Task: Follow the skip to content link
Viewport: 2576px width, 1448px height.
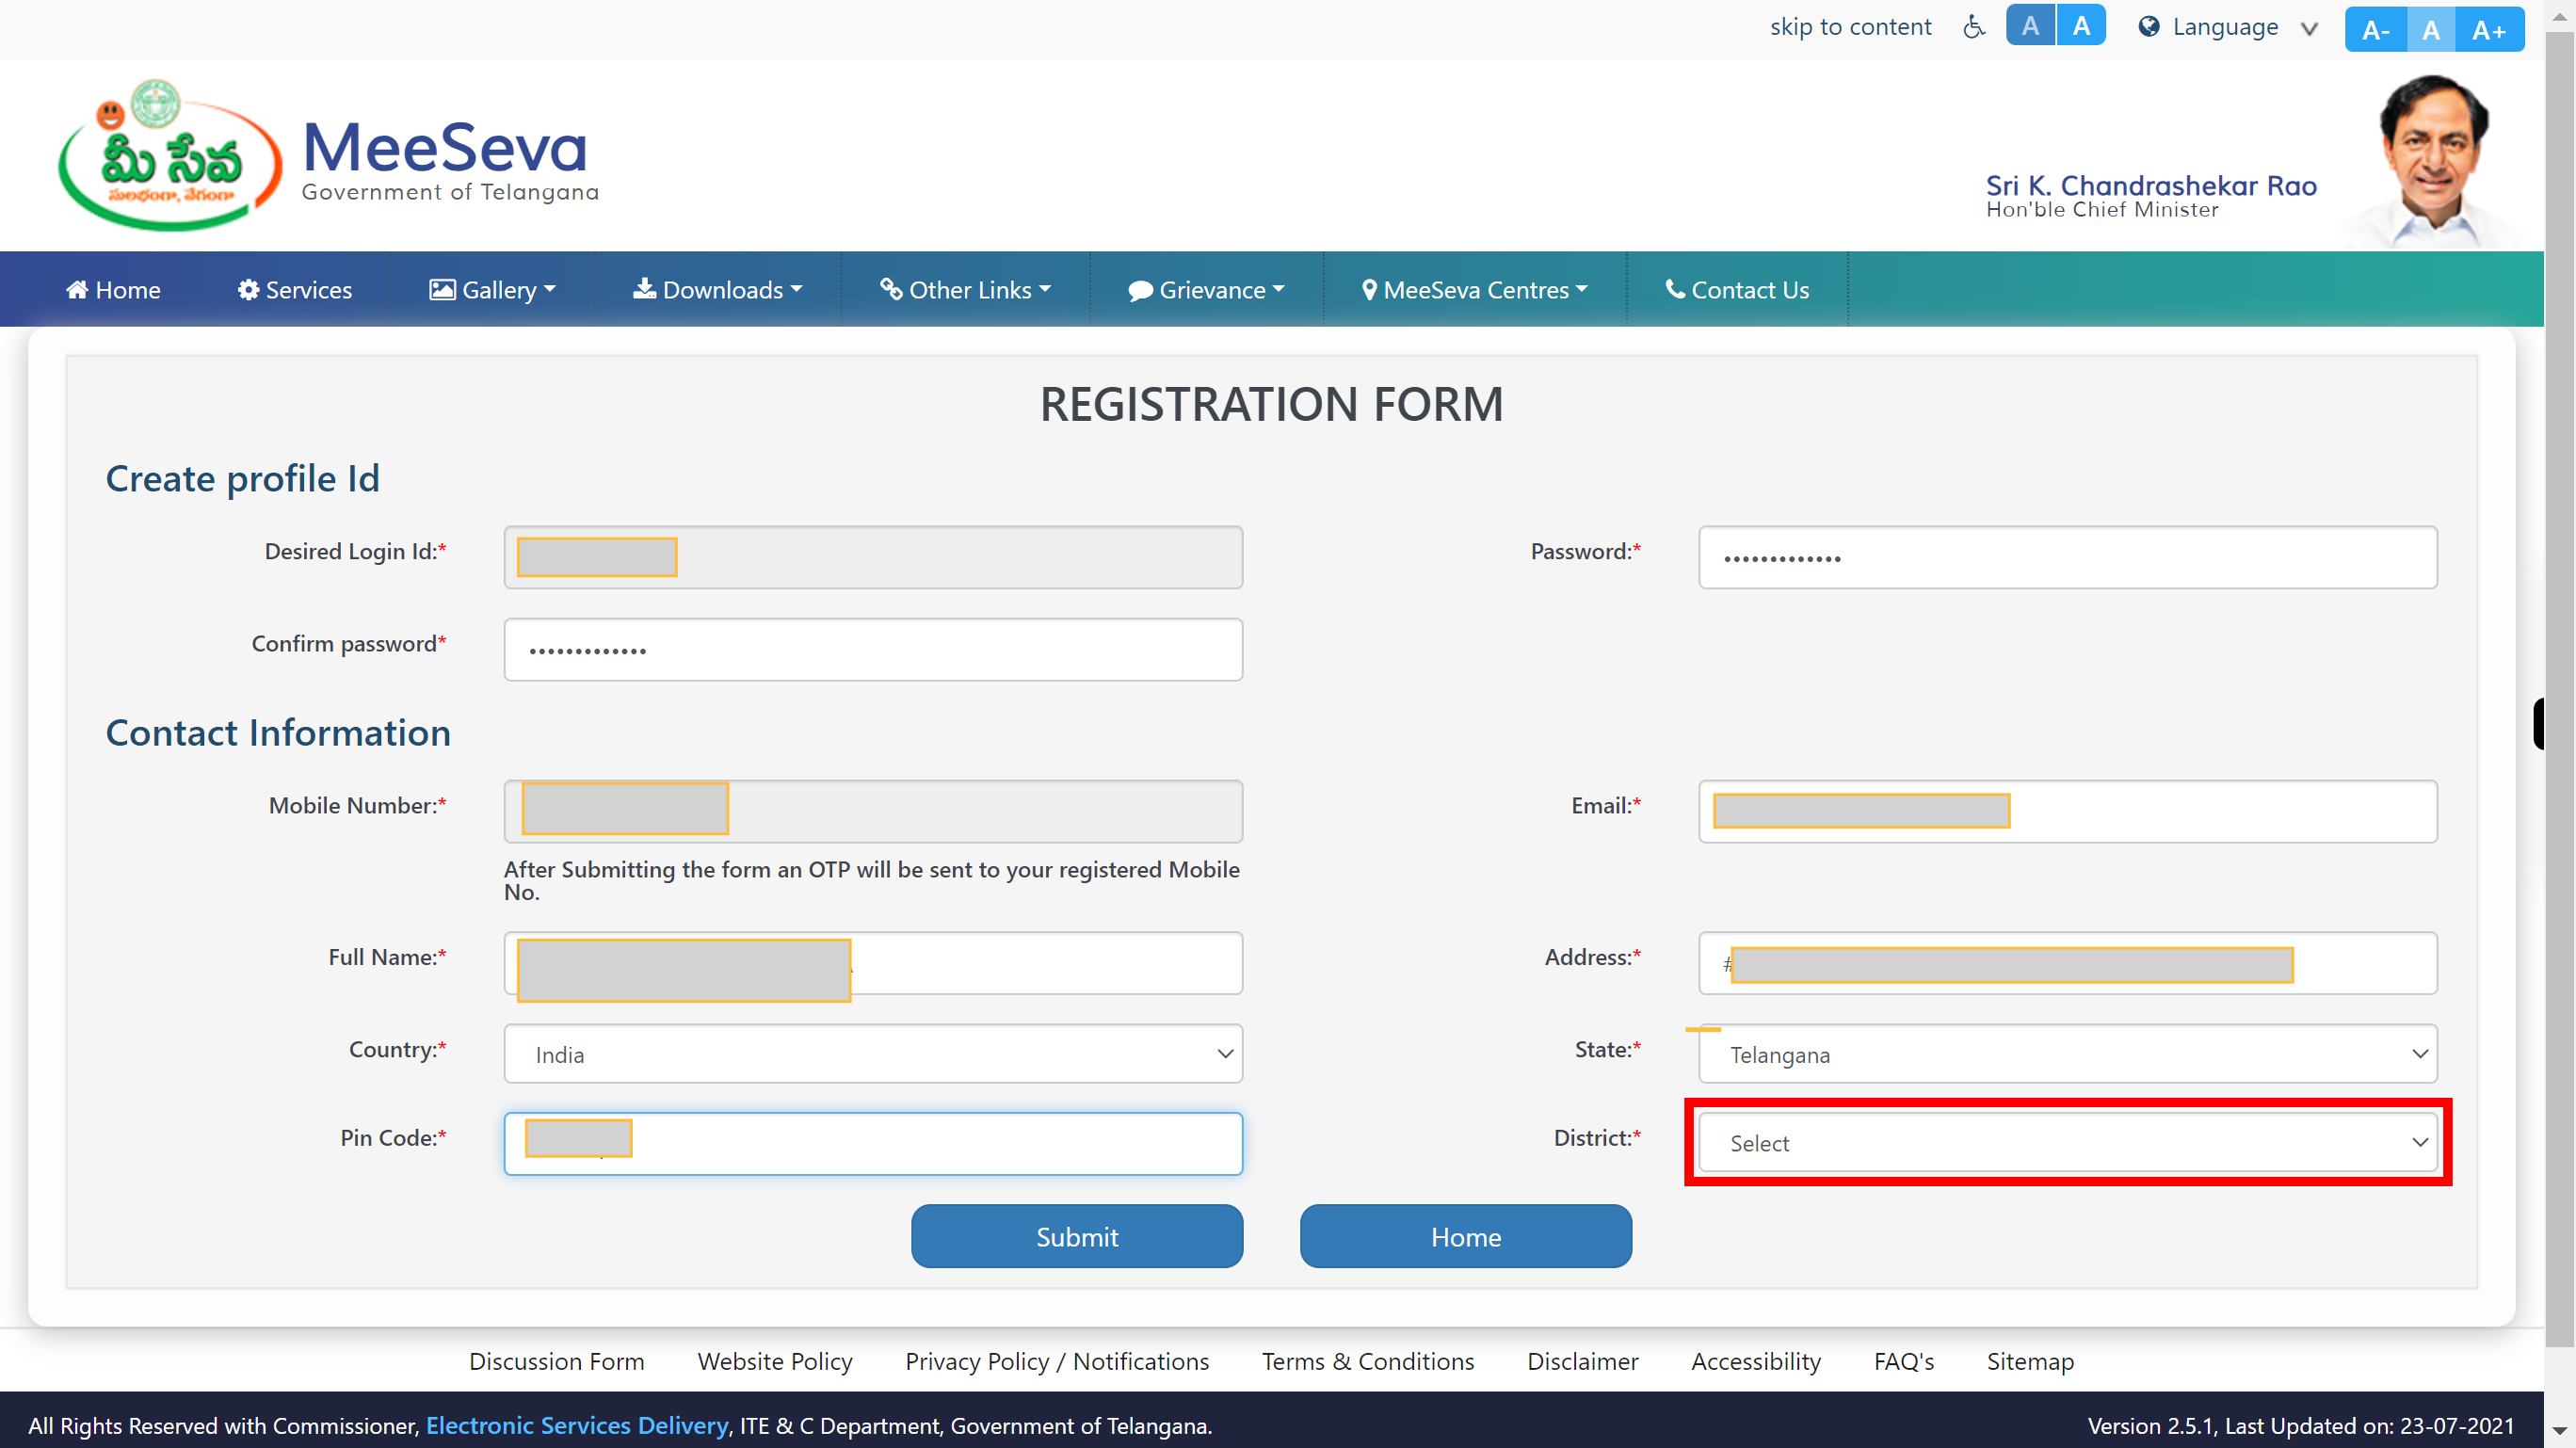Action: pyautogui.click(x=1850, y=27)
